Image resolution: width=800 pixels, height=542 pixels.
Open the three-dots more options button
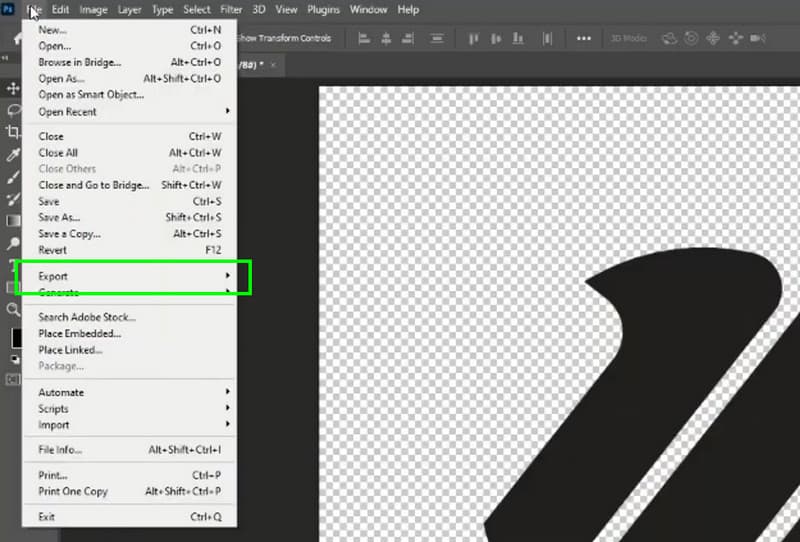pos(583,38)
